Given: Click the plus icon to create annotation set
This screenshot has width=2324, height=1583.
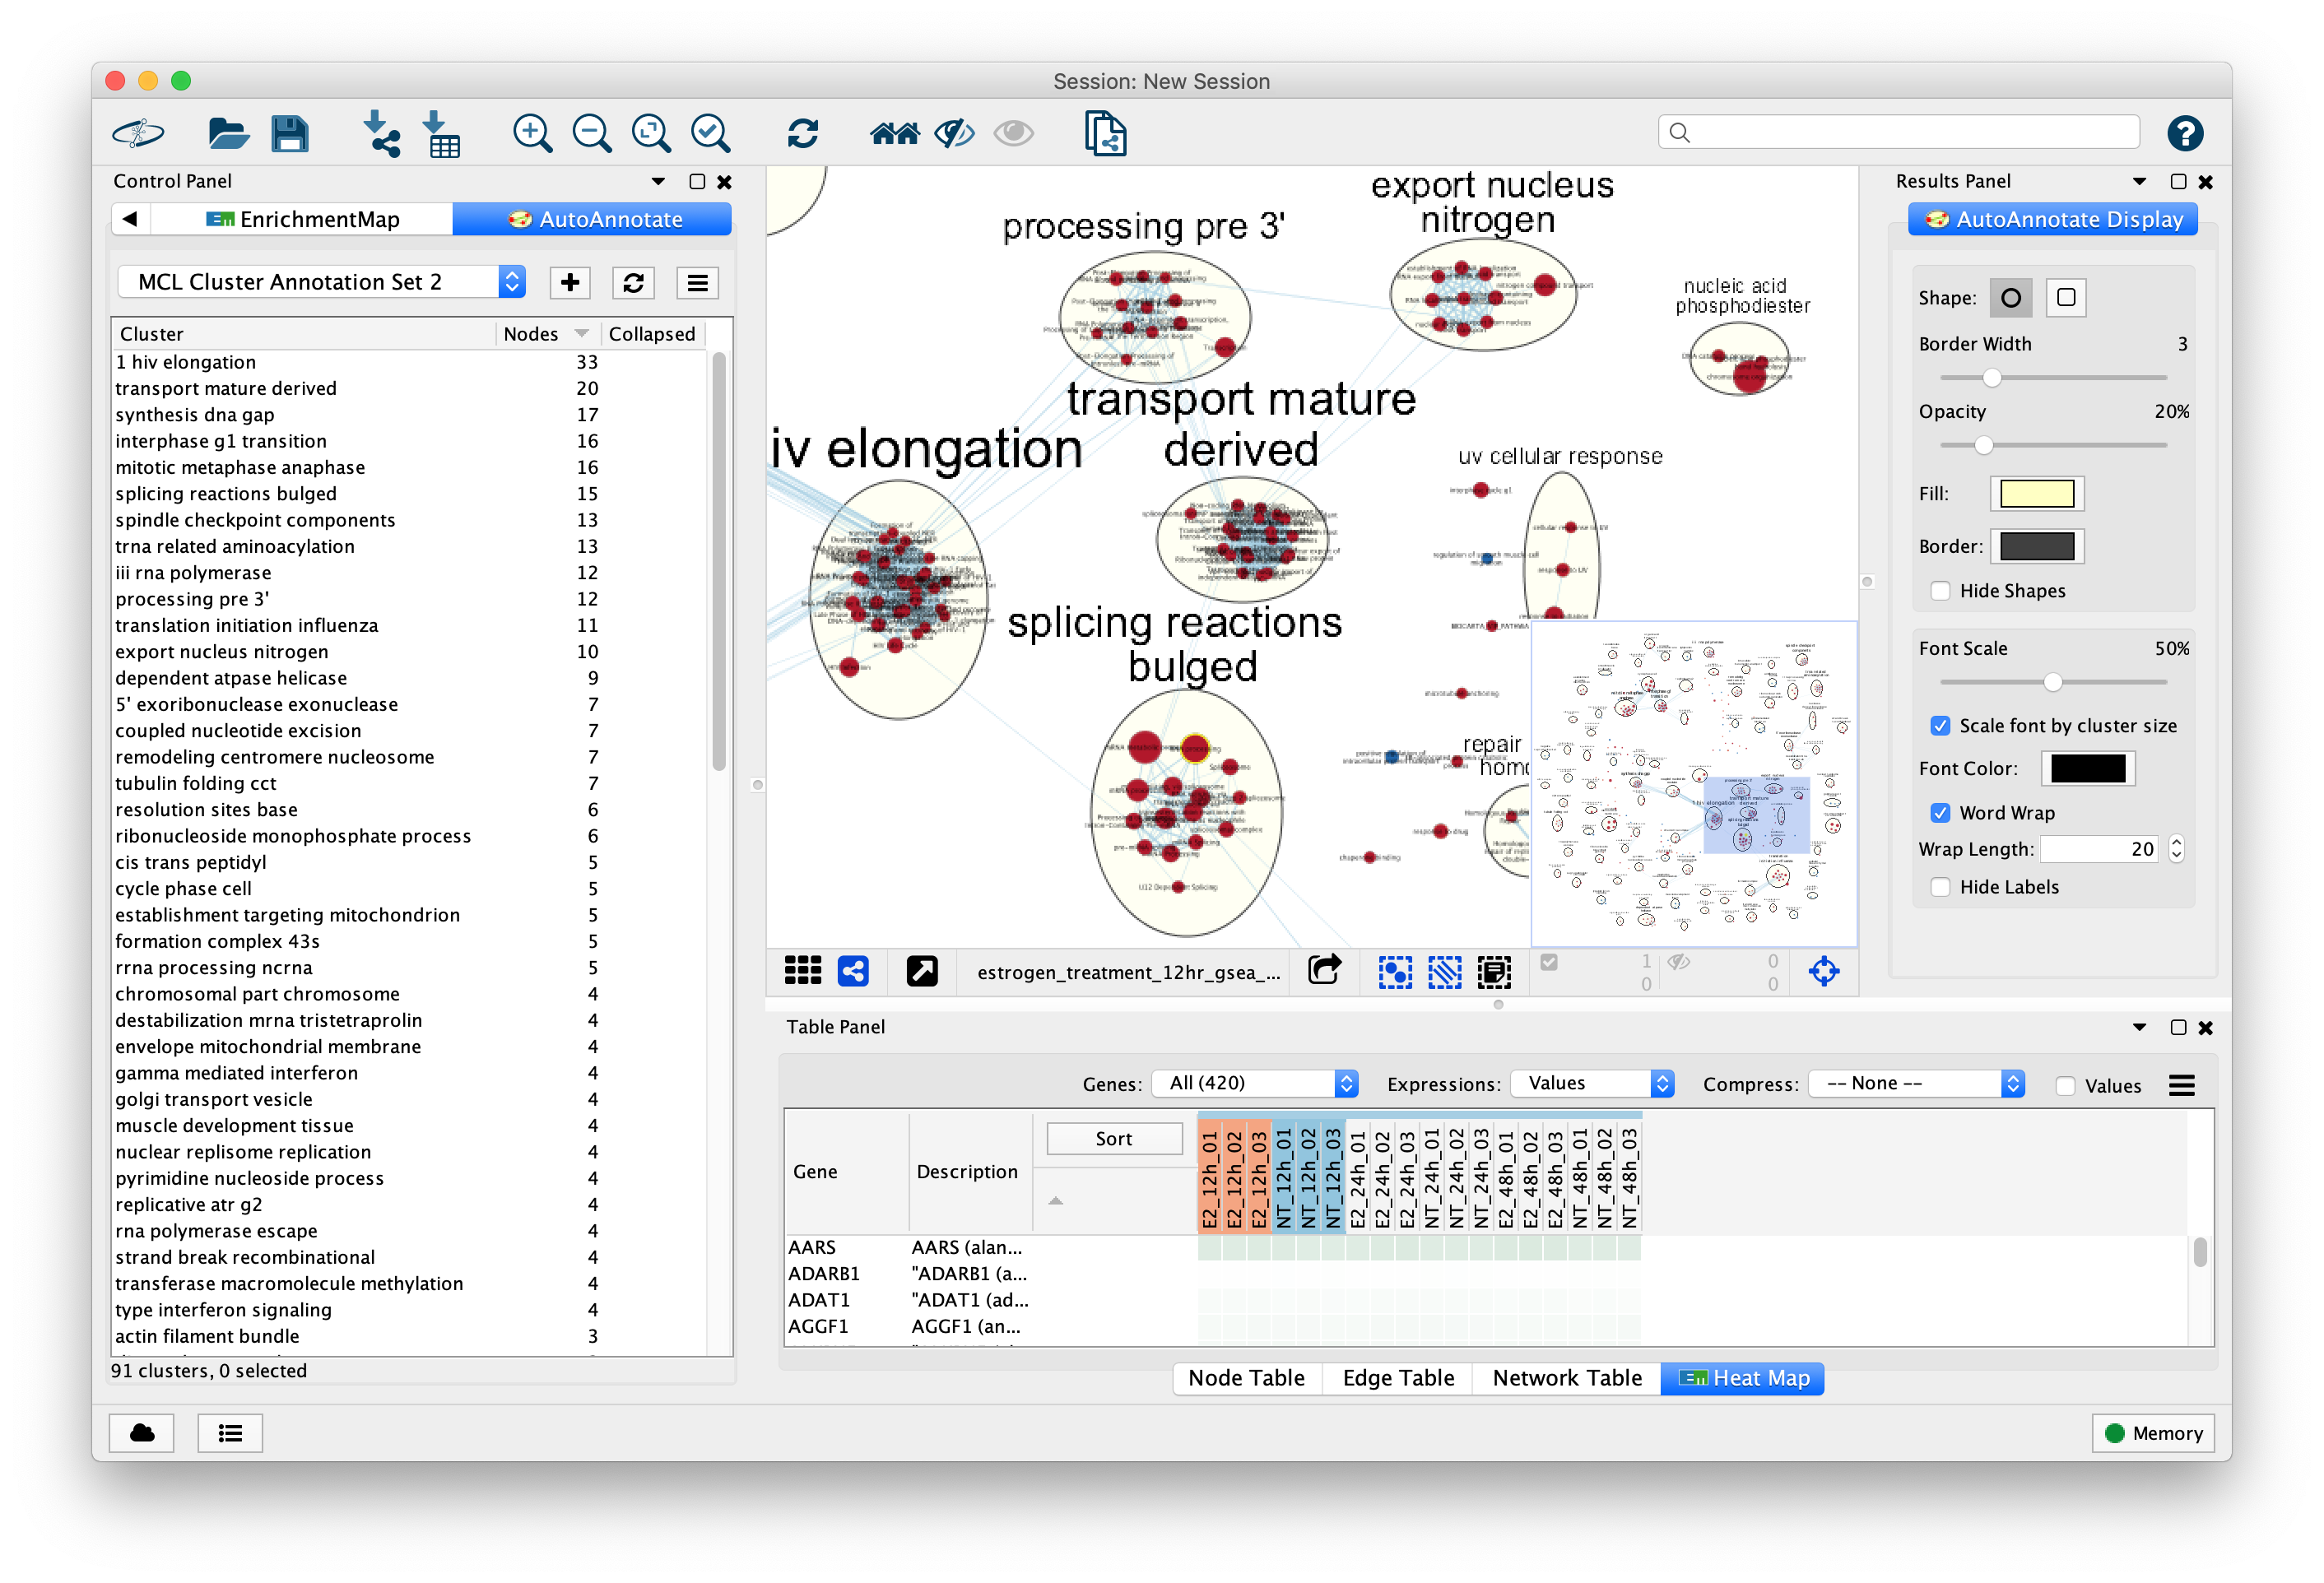Looking at the screenshot, I should [570, 283].
